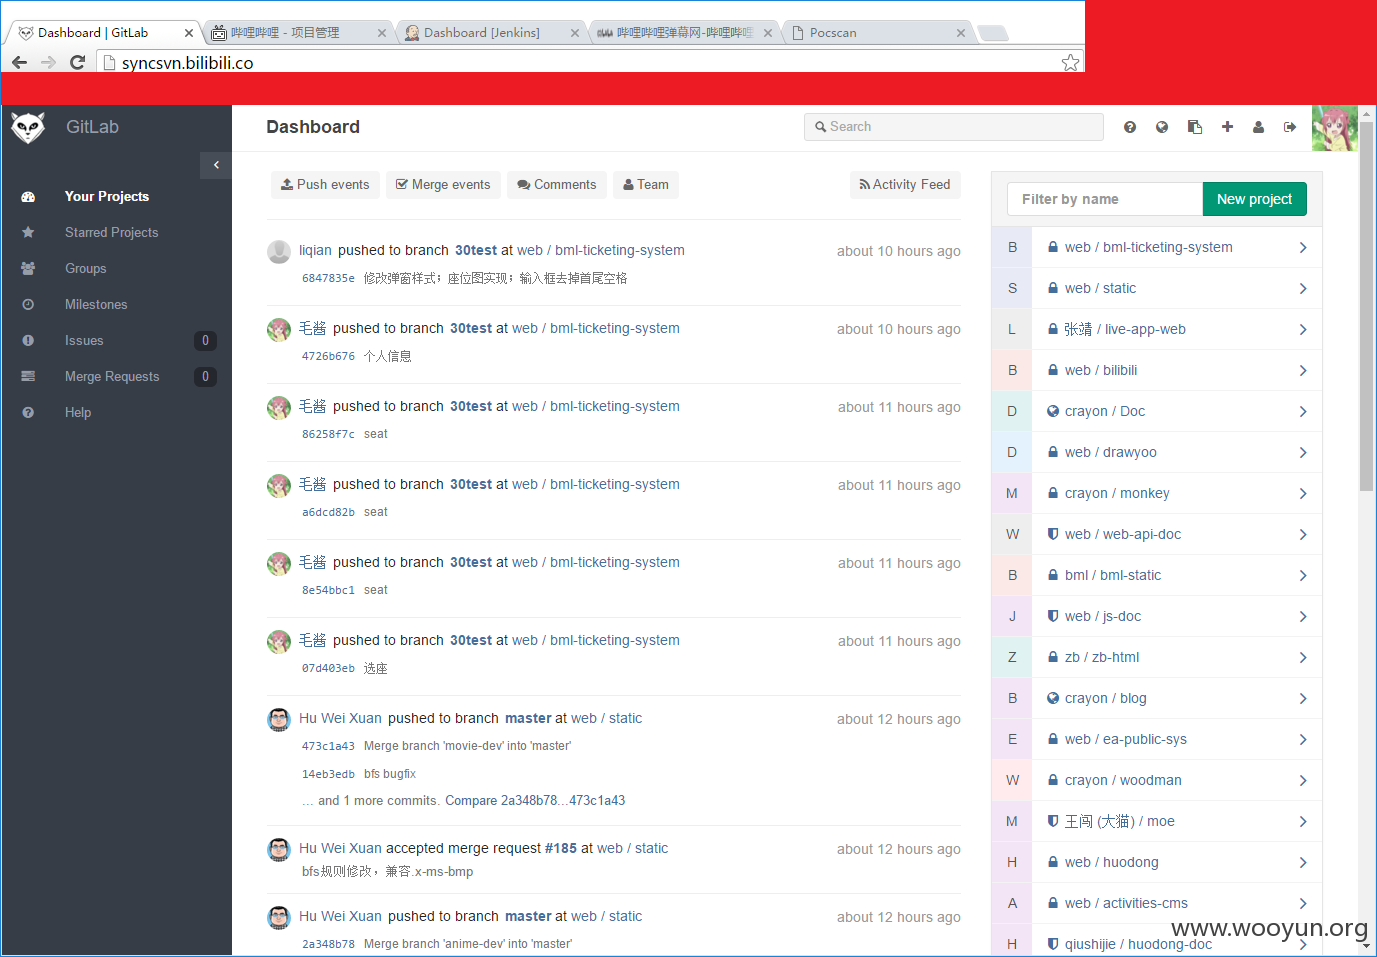This screenshot has height=957, width=1377.
Task: Open liqian user profile link
Action: pyautogui.click(x=315, y=250)
